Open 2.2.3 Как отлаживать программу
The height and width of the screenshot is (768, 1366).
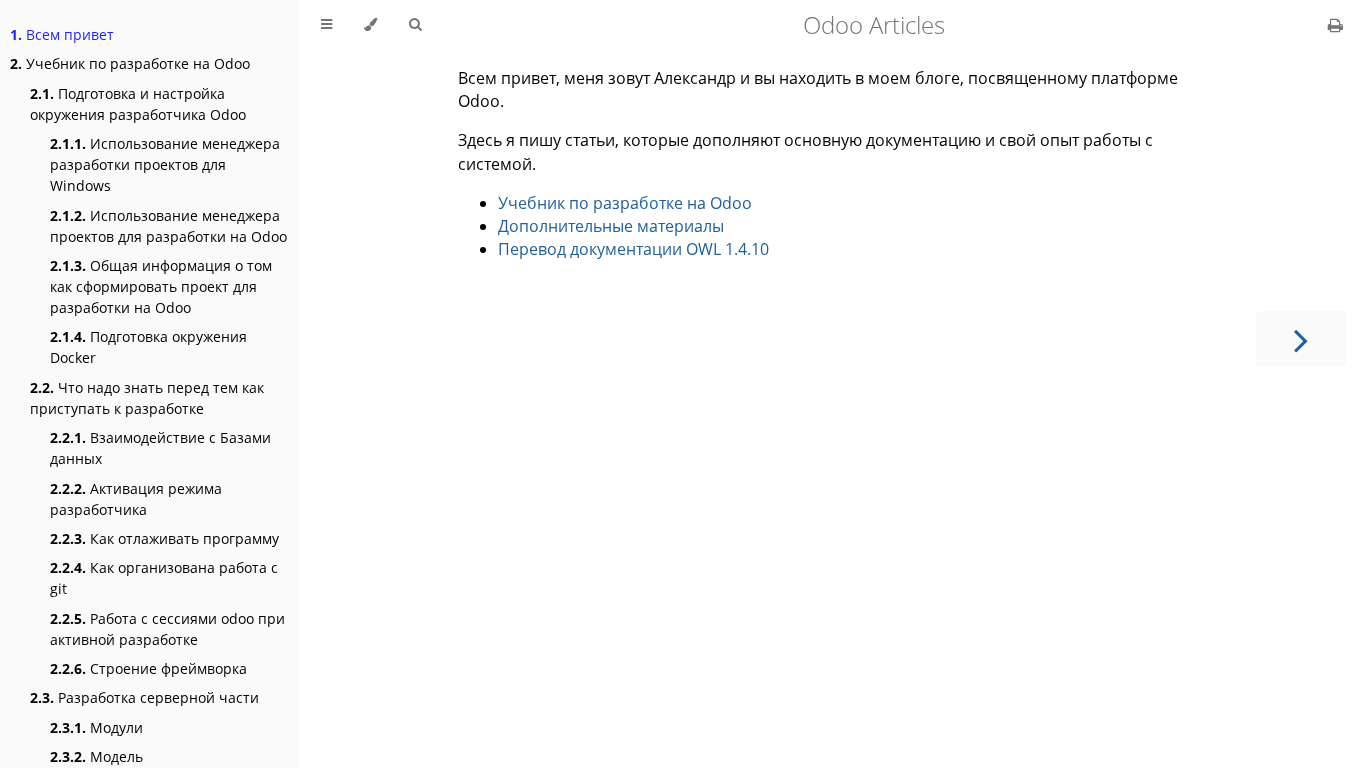click(165, 539)
